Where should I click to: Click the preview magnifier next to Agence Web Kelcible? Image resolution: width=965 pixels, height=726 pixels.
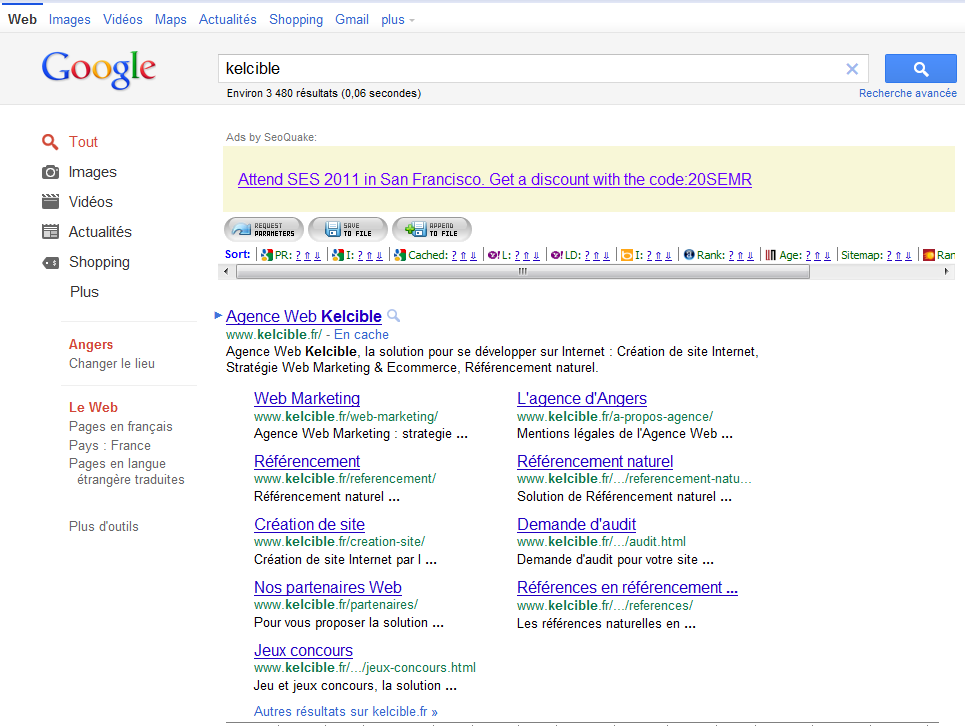click(x=394, y=316)
